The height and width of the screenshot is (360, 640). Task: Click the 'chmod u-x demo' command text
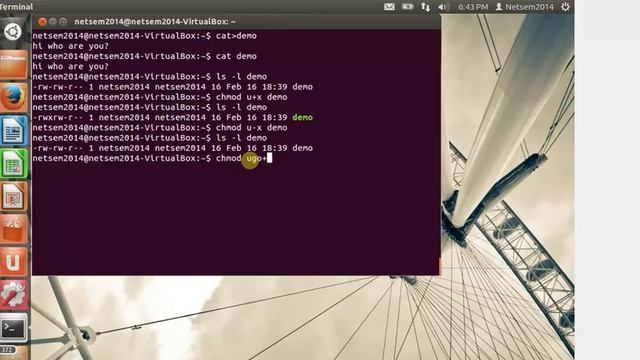click(251, 128)
